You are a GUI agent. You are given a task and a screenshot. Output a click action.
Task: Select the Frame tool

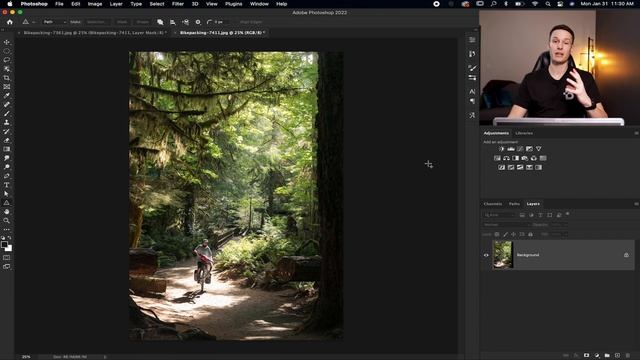[x=7, y=87]
